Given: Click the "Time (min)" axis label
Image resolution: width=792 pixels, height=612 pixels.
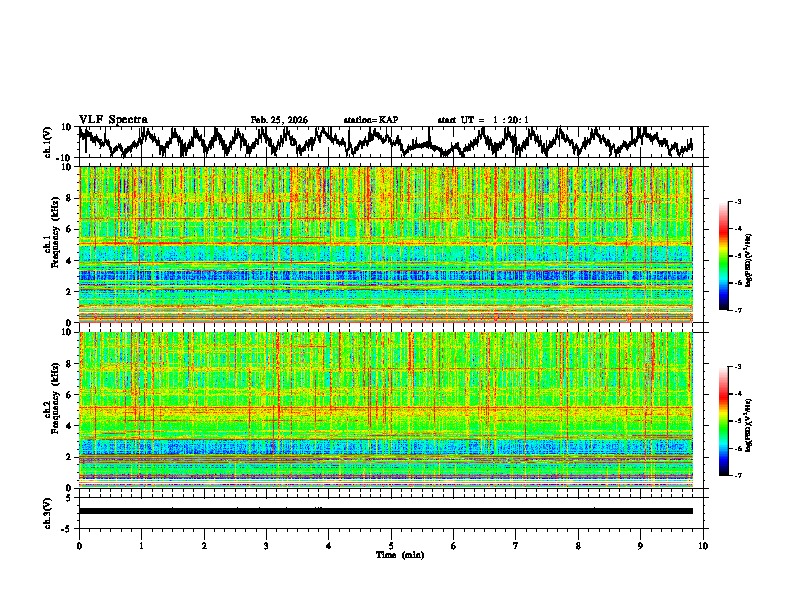Looking at the screenshot, I should pyautogui.click(x=400, y=555).
